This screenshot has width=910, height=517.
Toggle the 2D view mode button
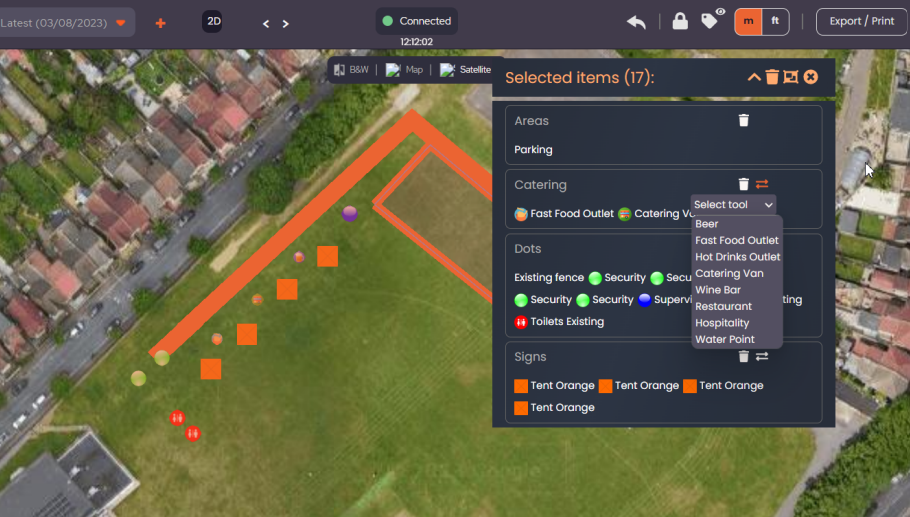tap(212, 22)
